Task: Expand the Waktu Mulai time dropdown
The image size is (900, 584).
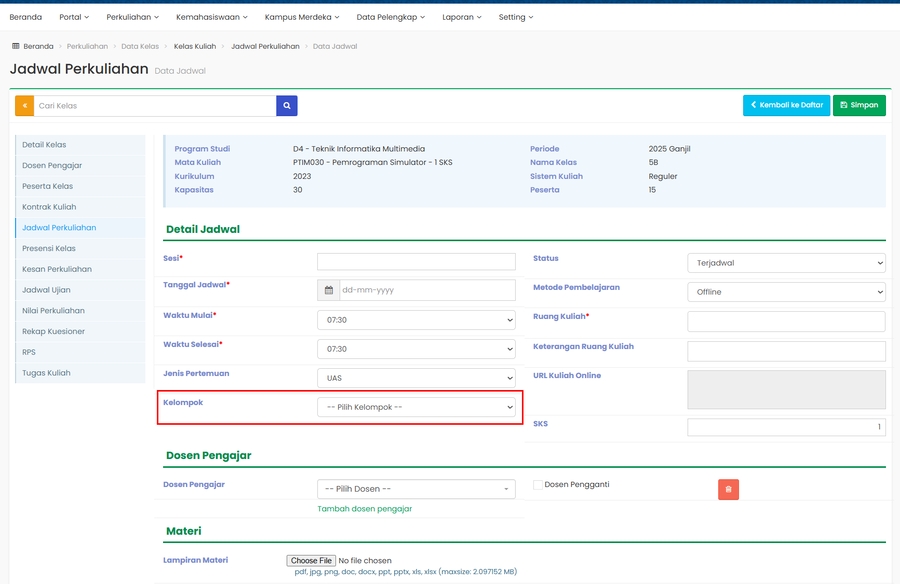Action: 416,320
